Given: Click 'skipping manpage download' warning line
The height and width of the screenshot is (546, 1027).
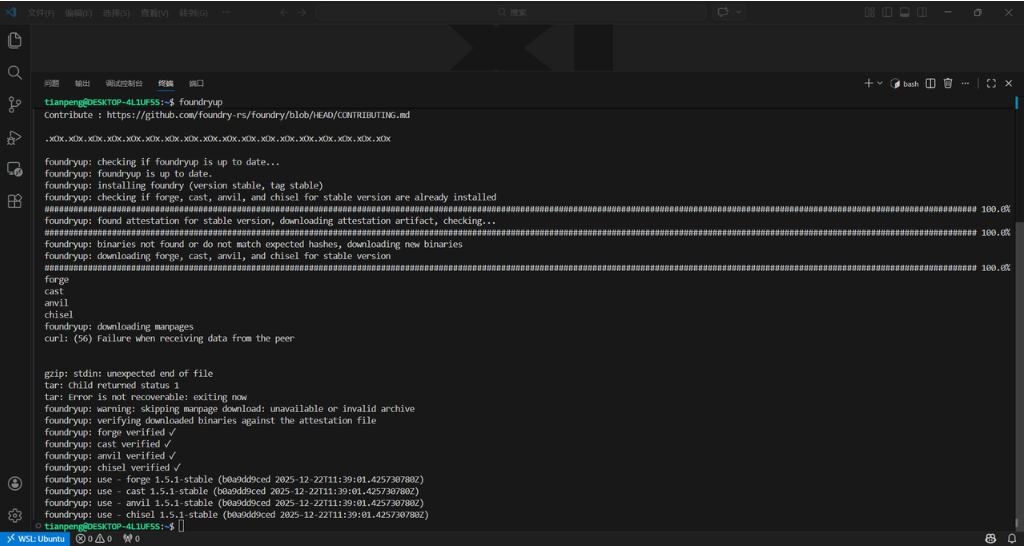Looking at the screenshot, I should [230, 409].
